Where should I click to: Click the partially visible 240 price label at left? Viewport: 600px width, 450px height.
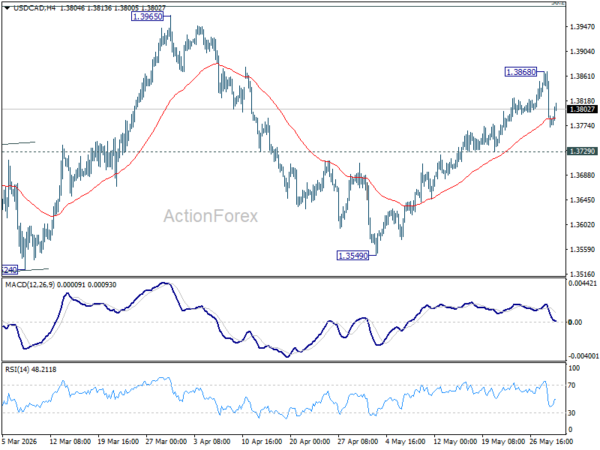pos(9,270)
